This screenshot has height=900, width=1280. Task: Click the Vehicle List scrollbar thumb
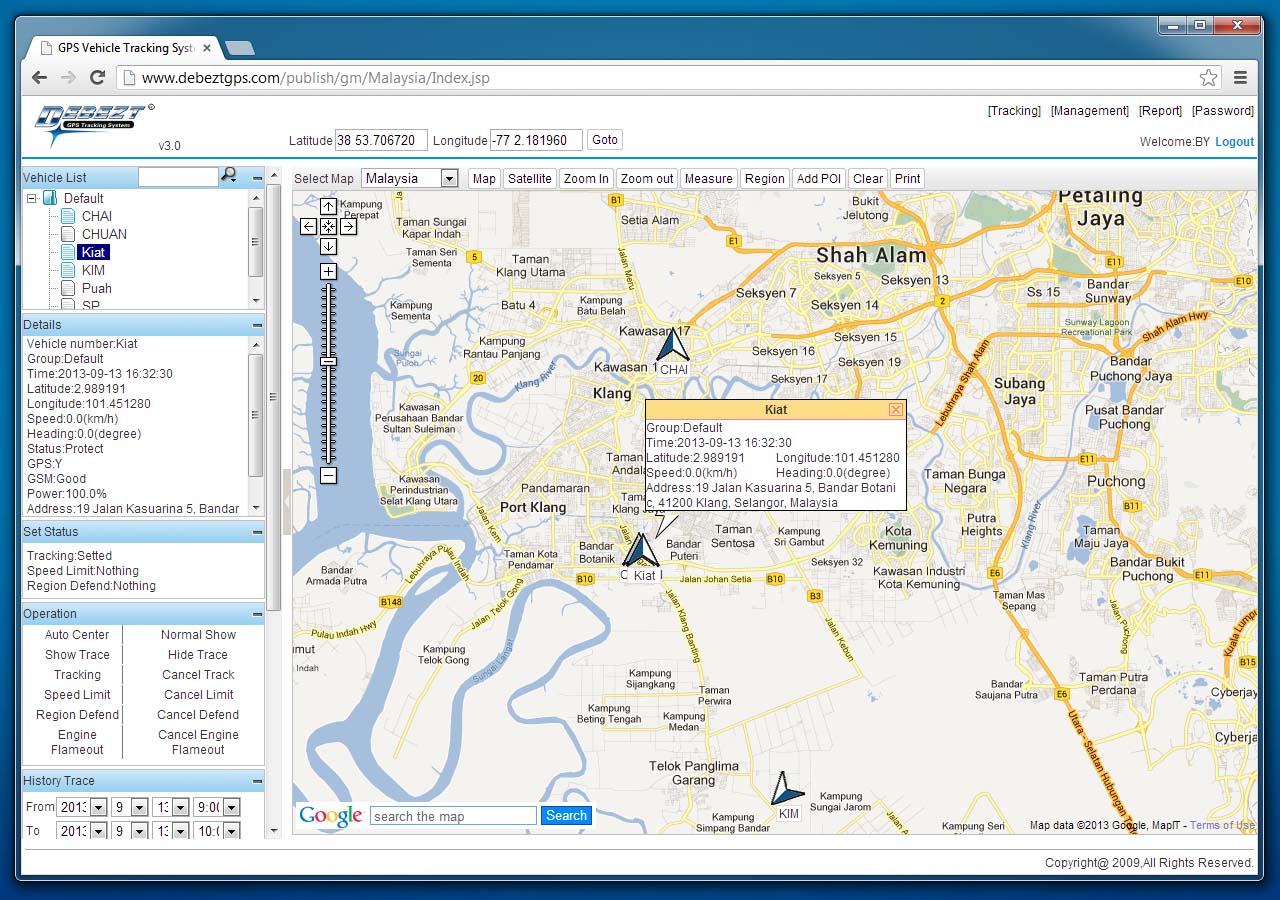click(x=256, y=241)
